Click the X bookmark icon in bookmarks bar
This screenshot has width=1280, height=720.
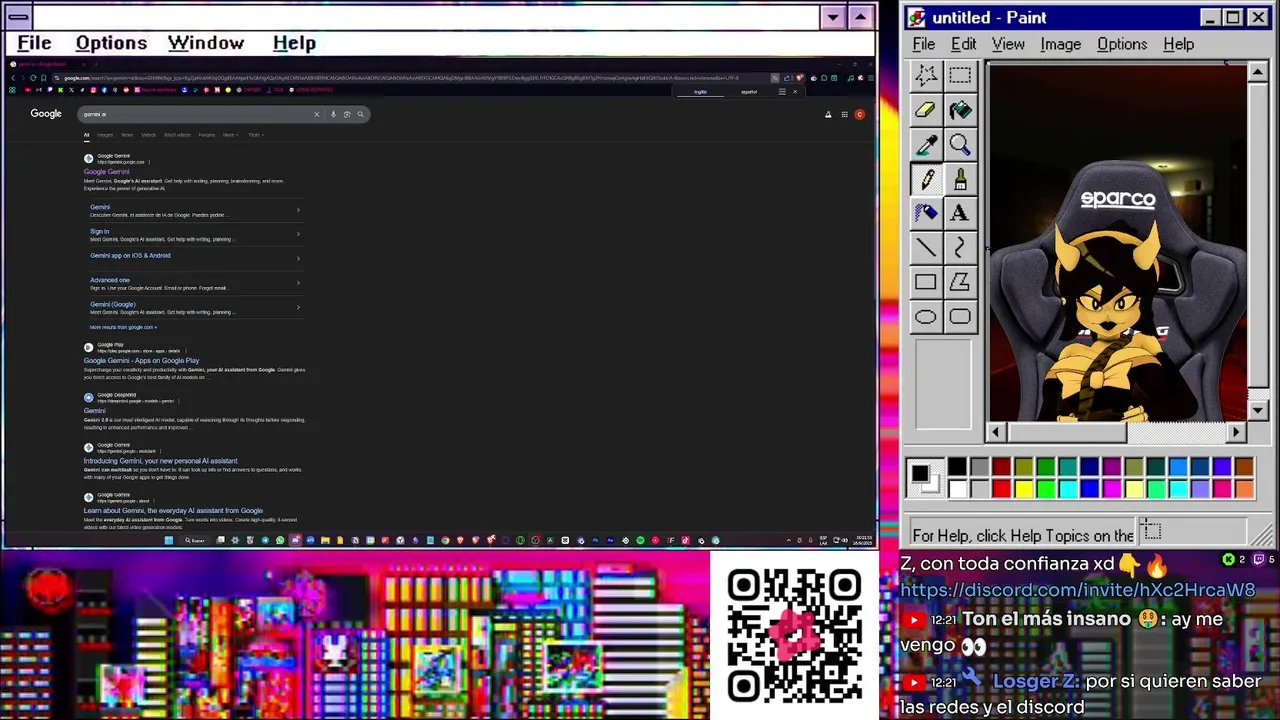(x=71, y=90)
